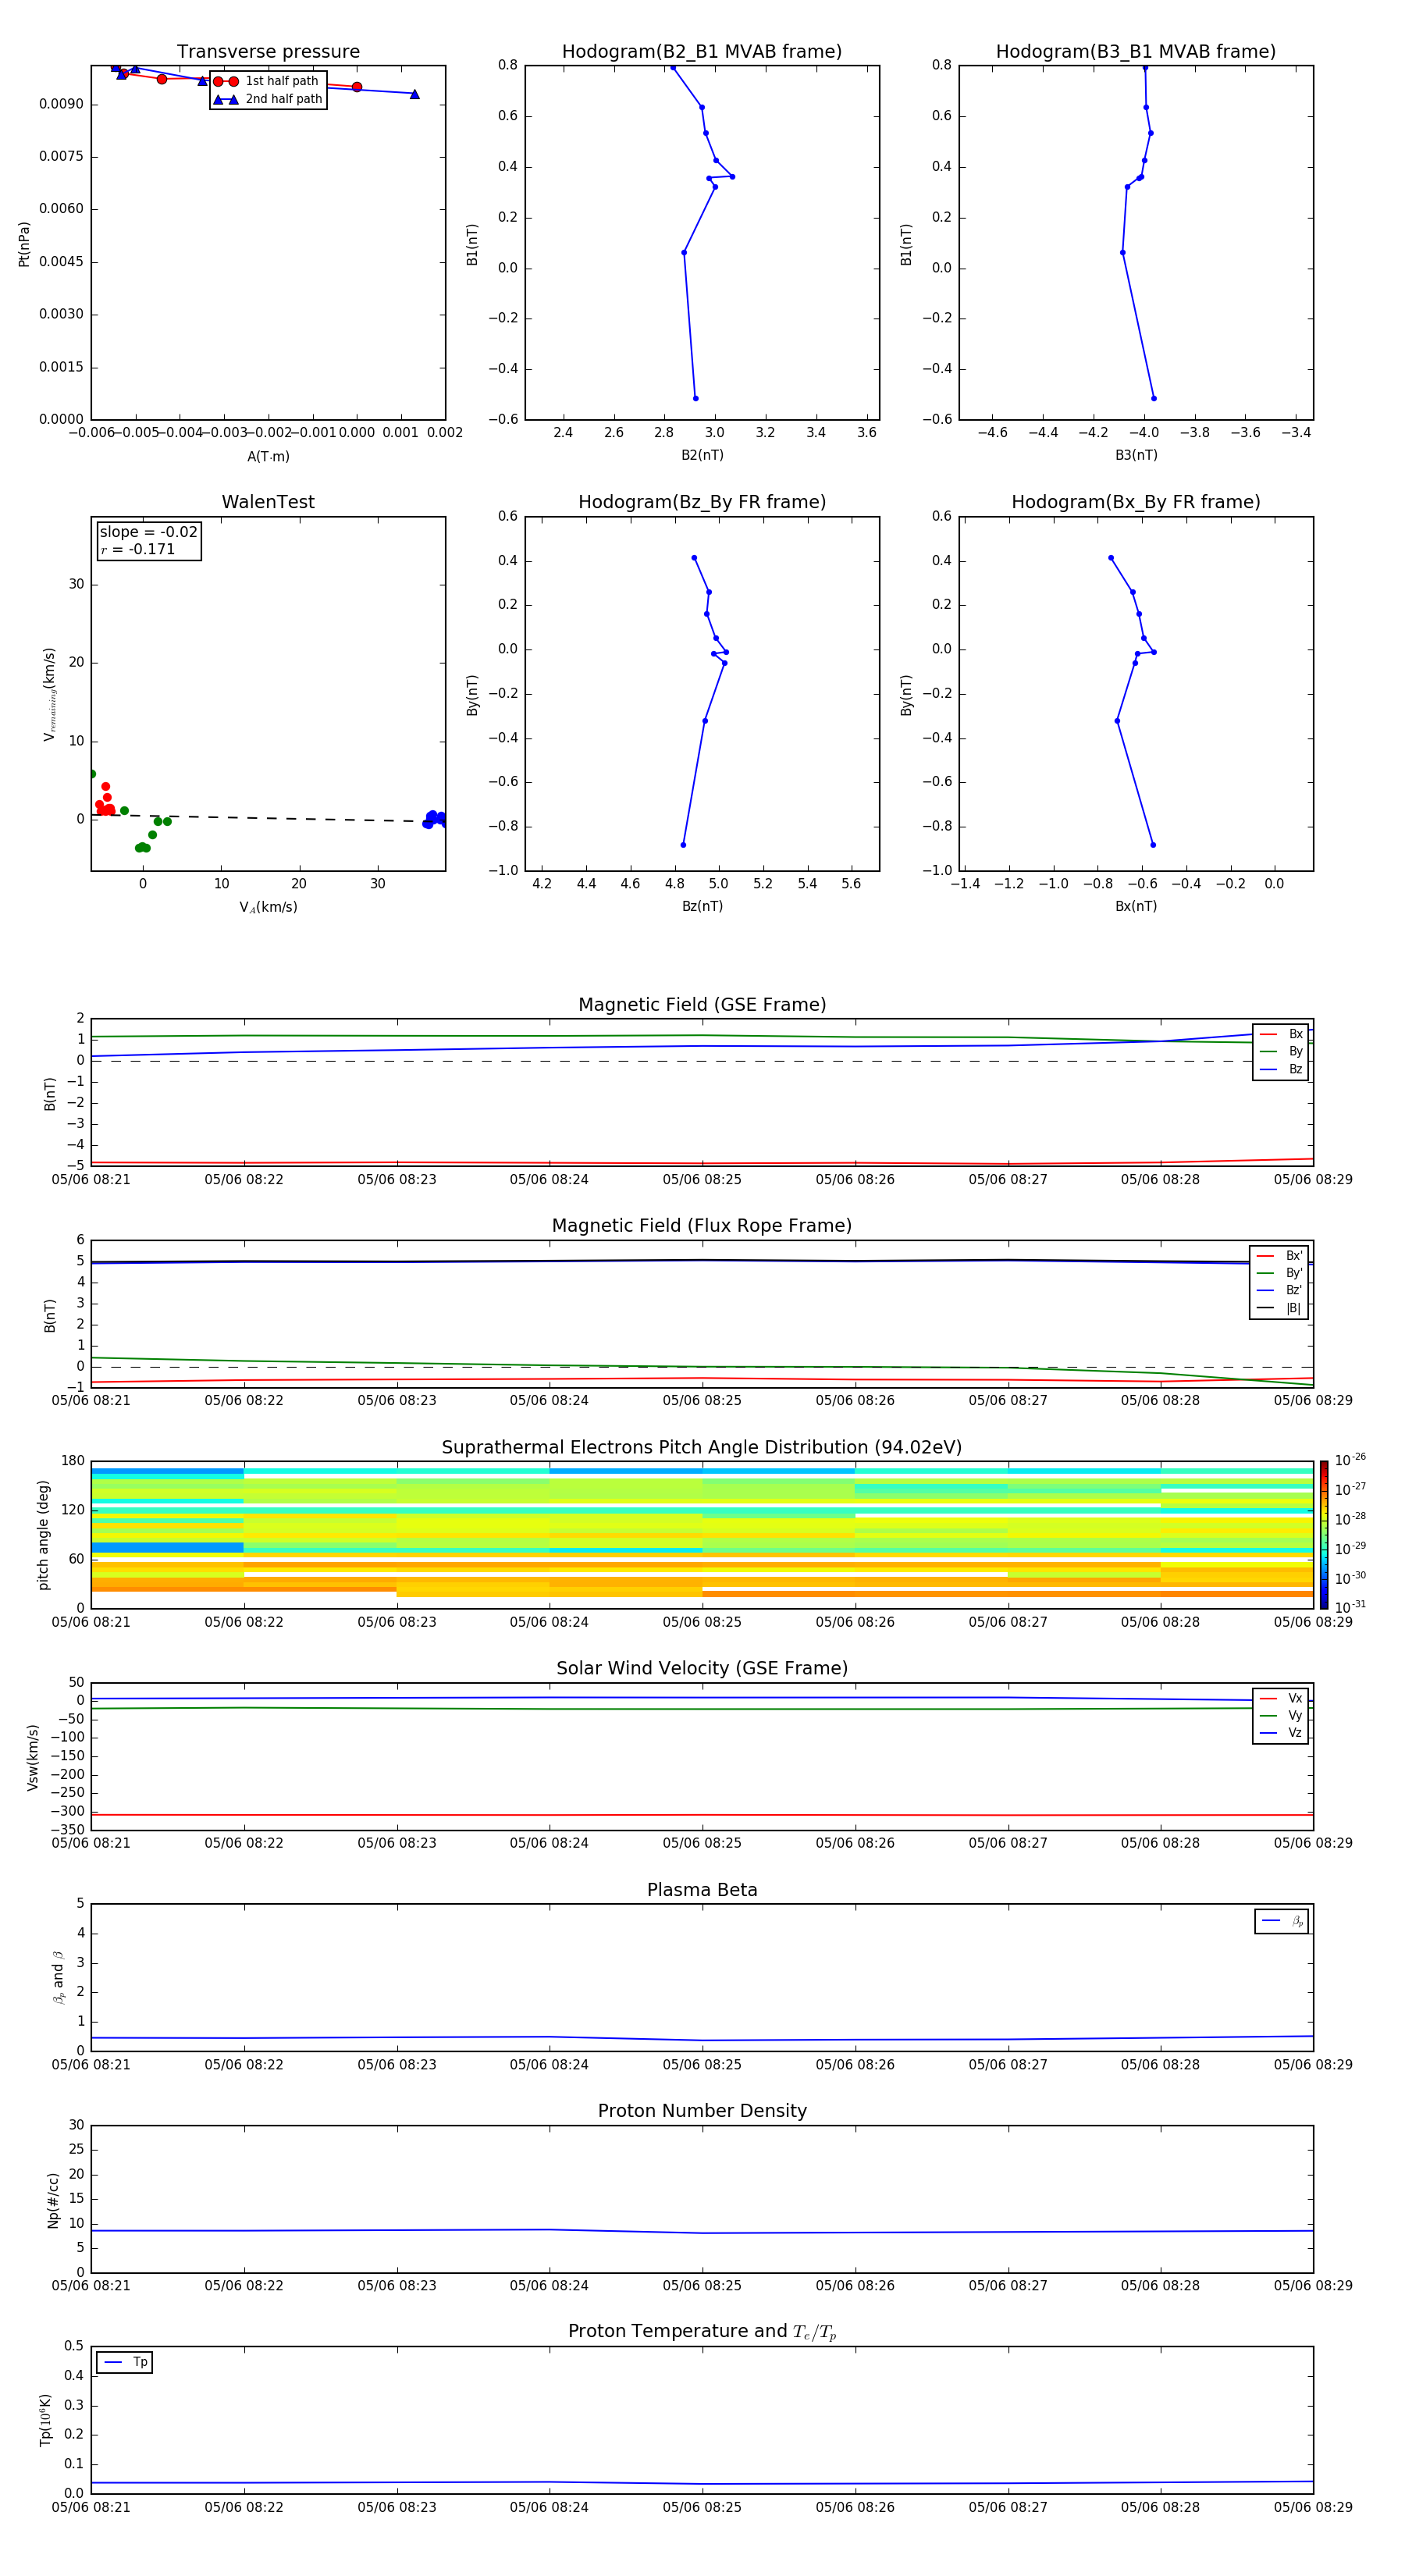Click the "Vsw(km/s)" y-axis label
Viewport: 1405px width, 2576px height.
coord(33,1757)
